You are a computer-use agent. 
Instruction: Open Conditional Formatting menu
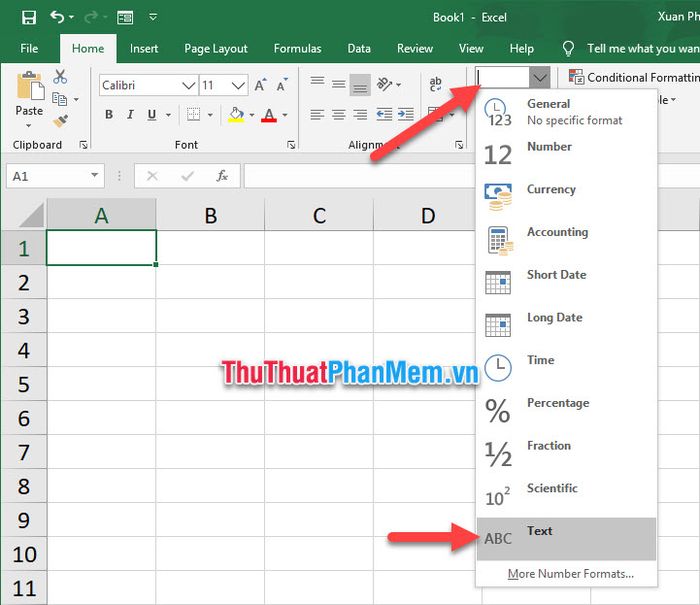click(634, 77)
